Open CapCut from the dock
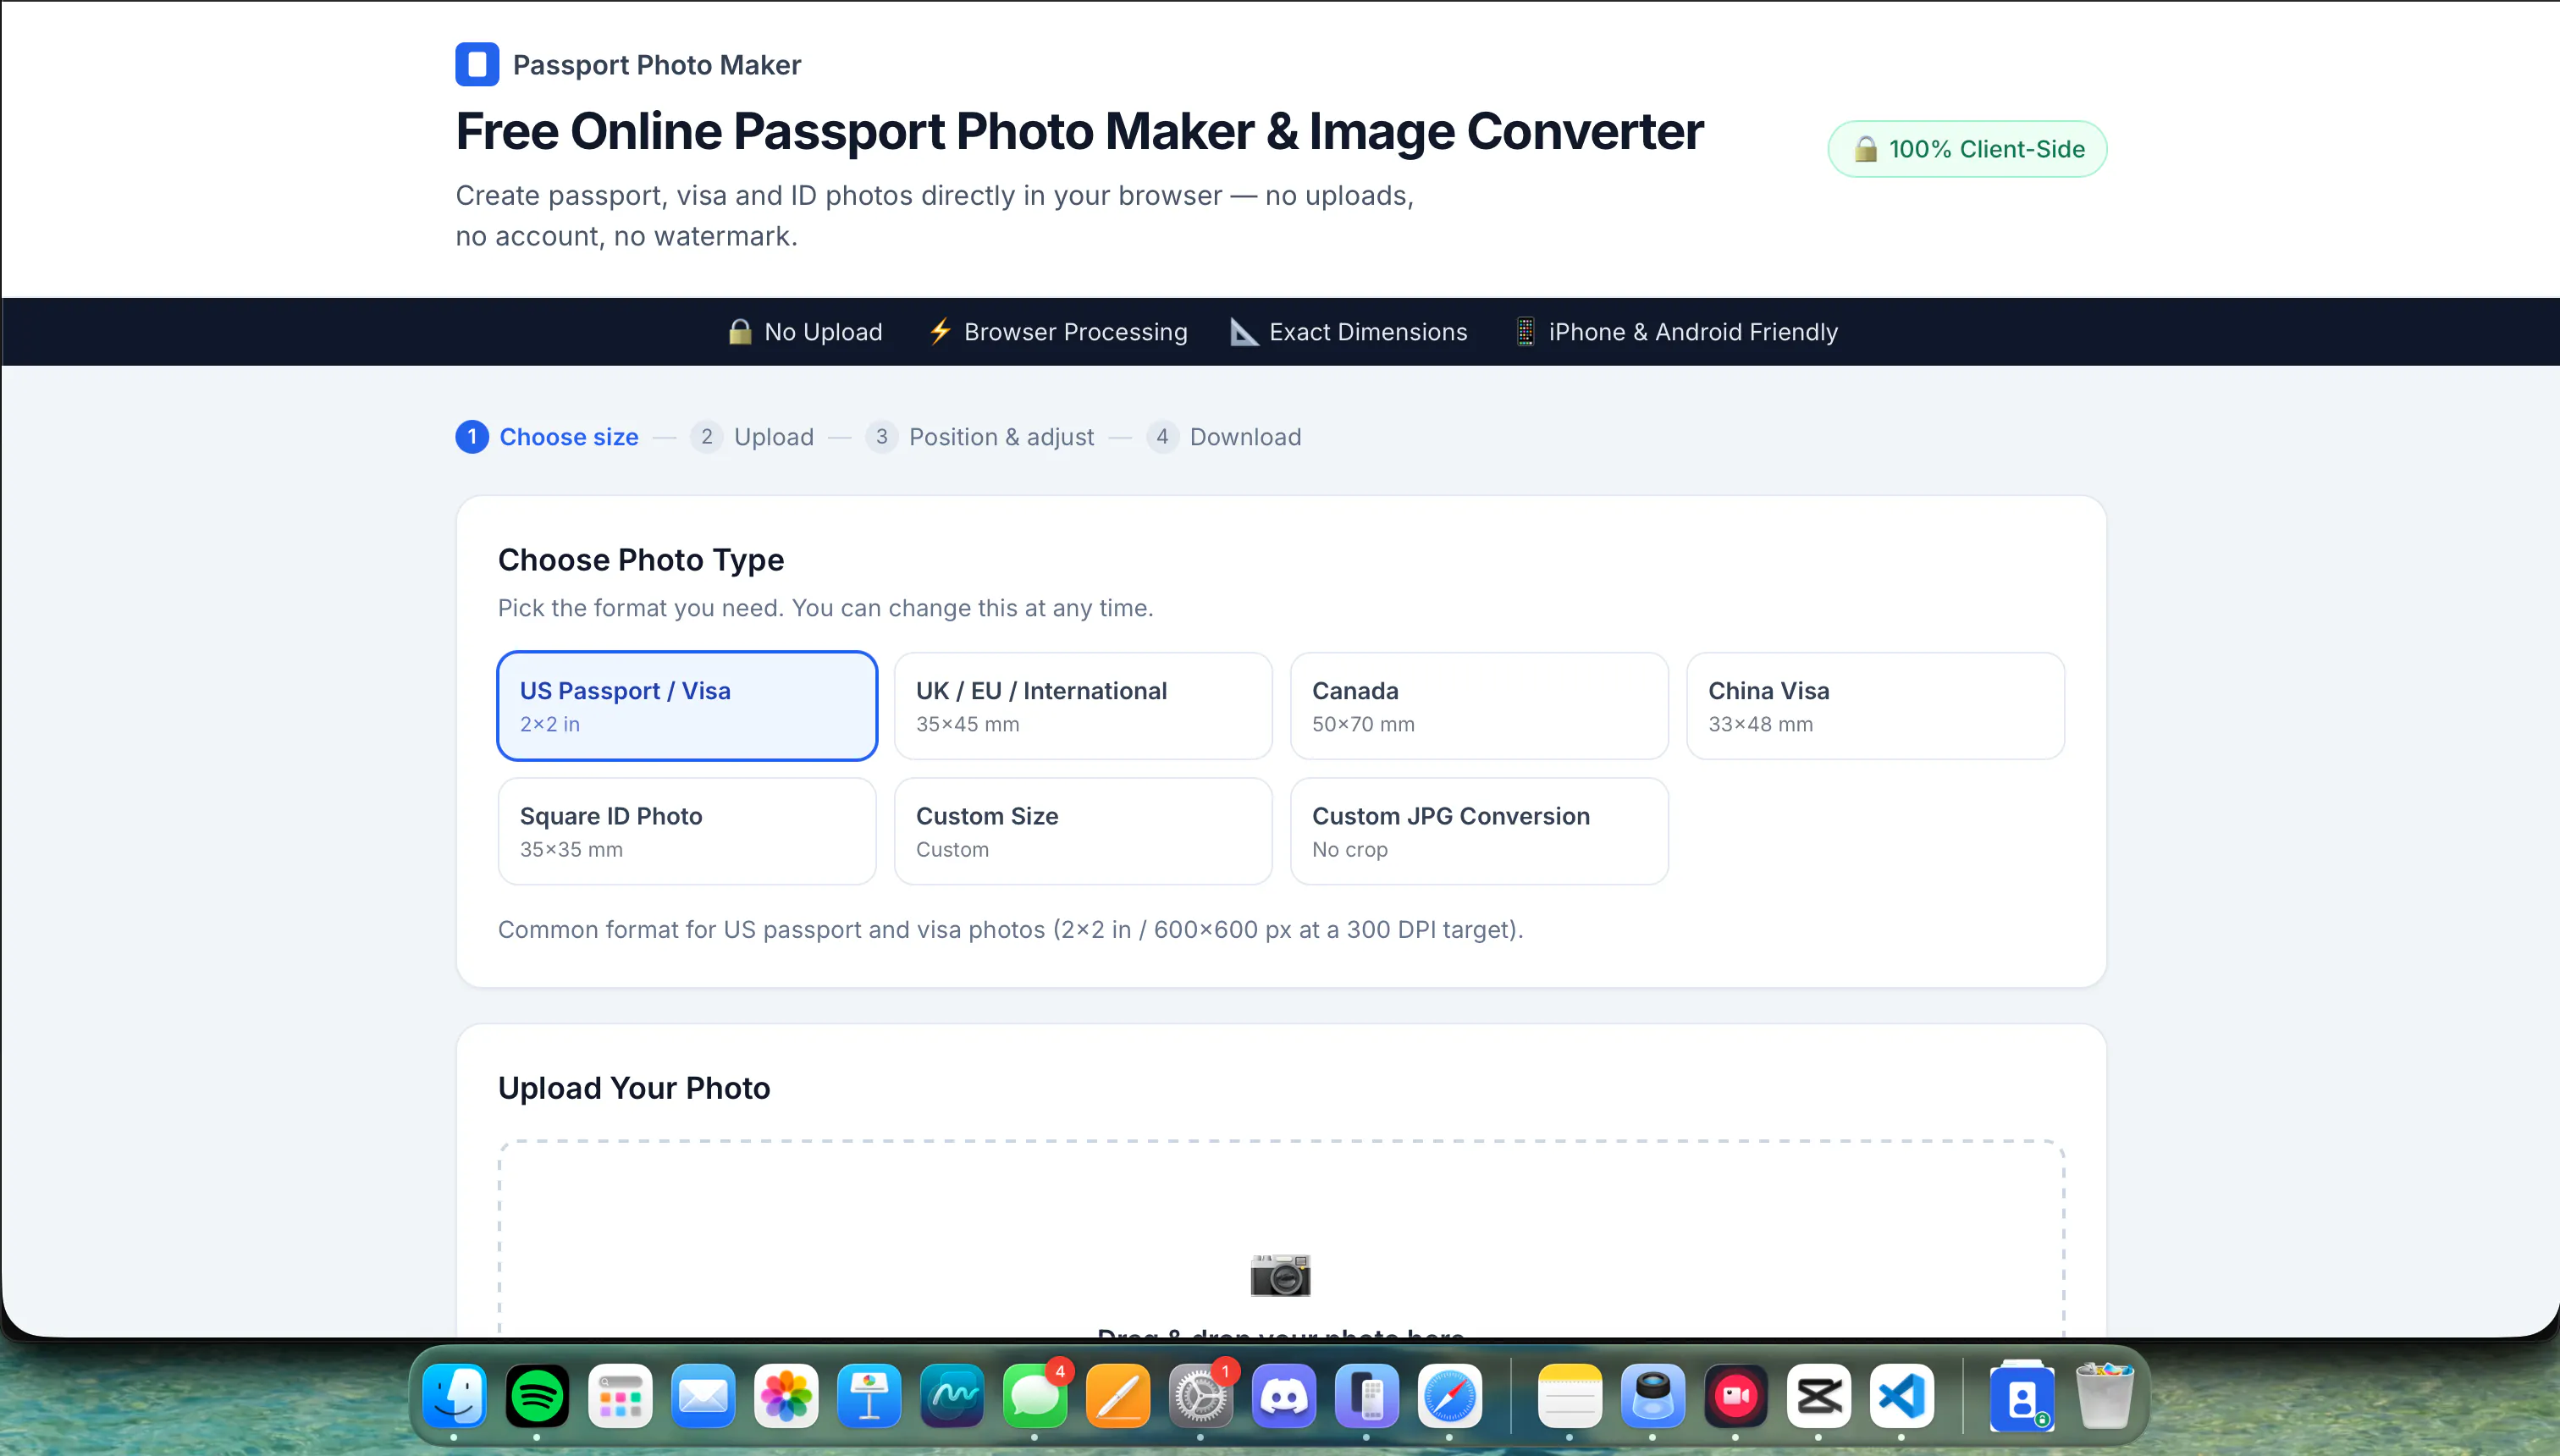2560x1456 pixels. coord(1818,1396)
